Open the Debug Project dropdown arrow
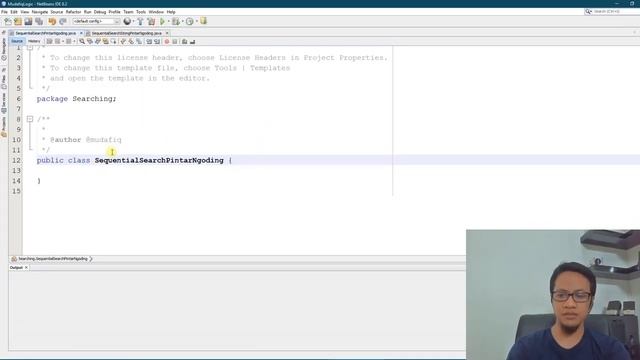Viewport: 640px width, 360px height. [x=182, y=21]
